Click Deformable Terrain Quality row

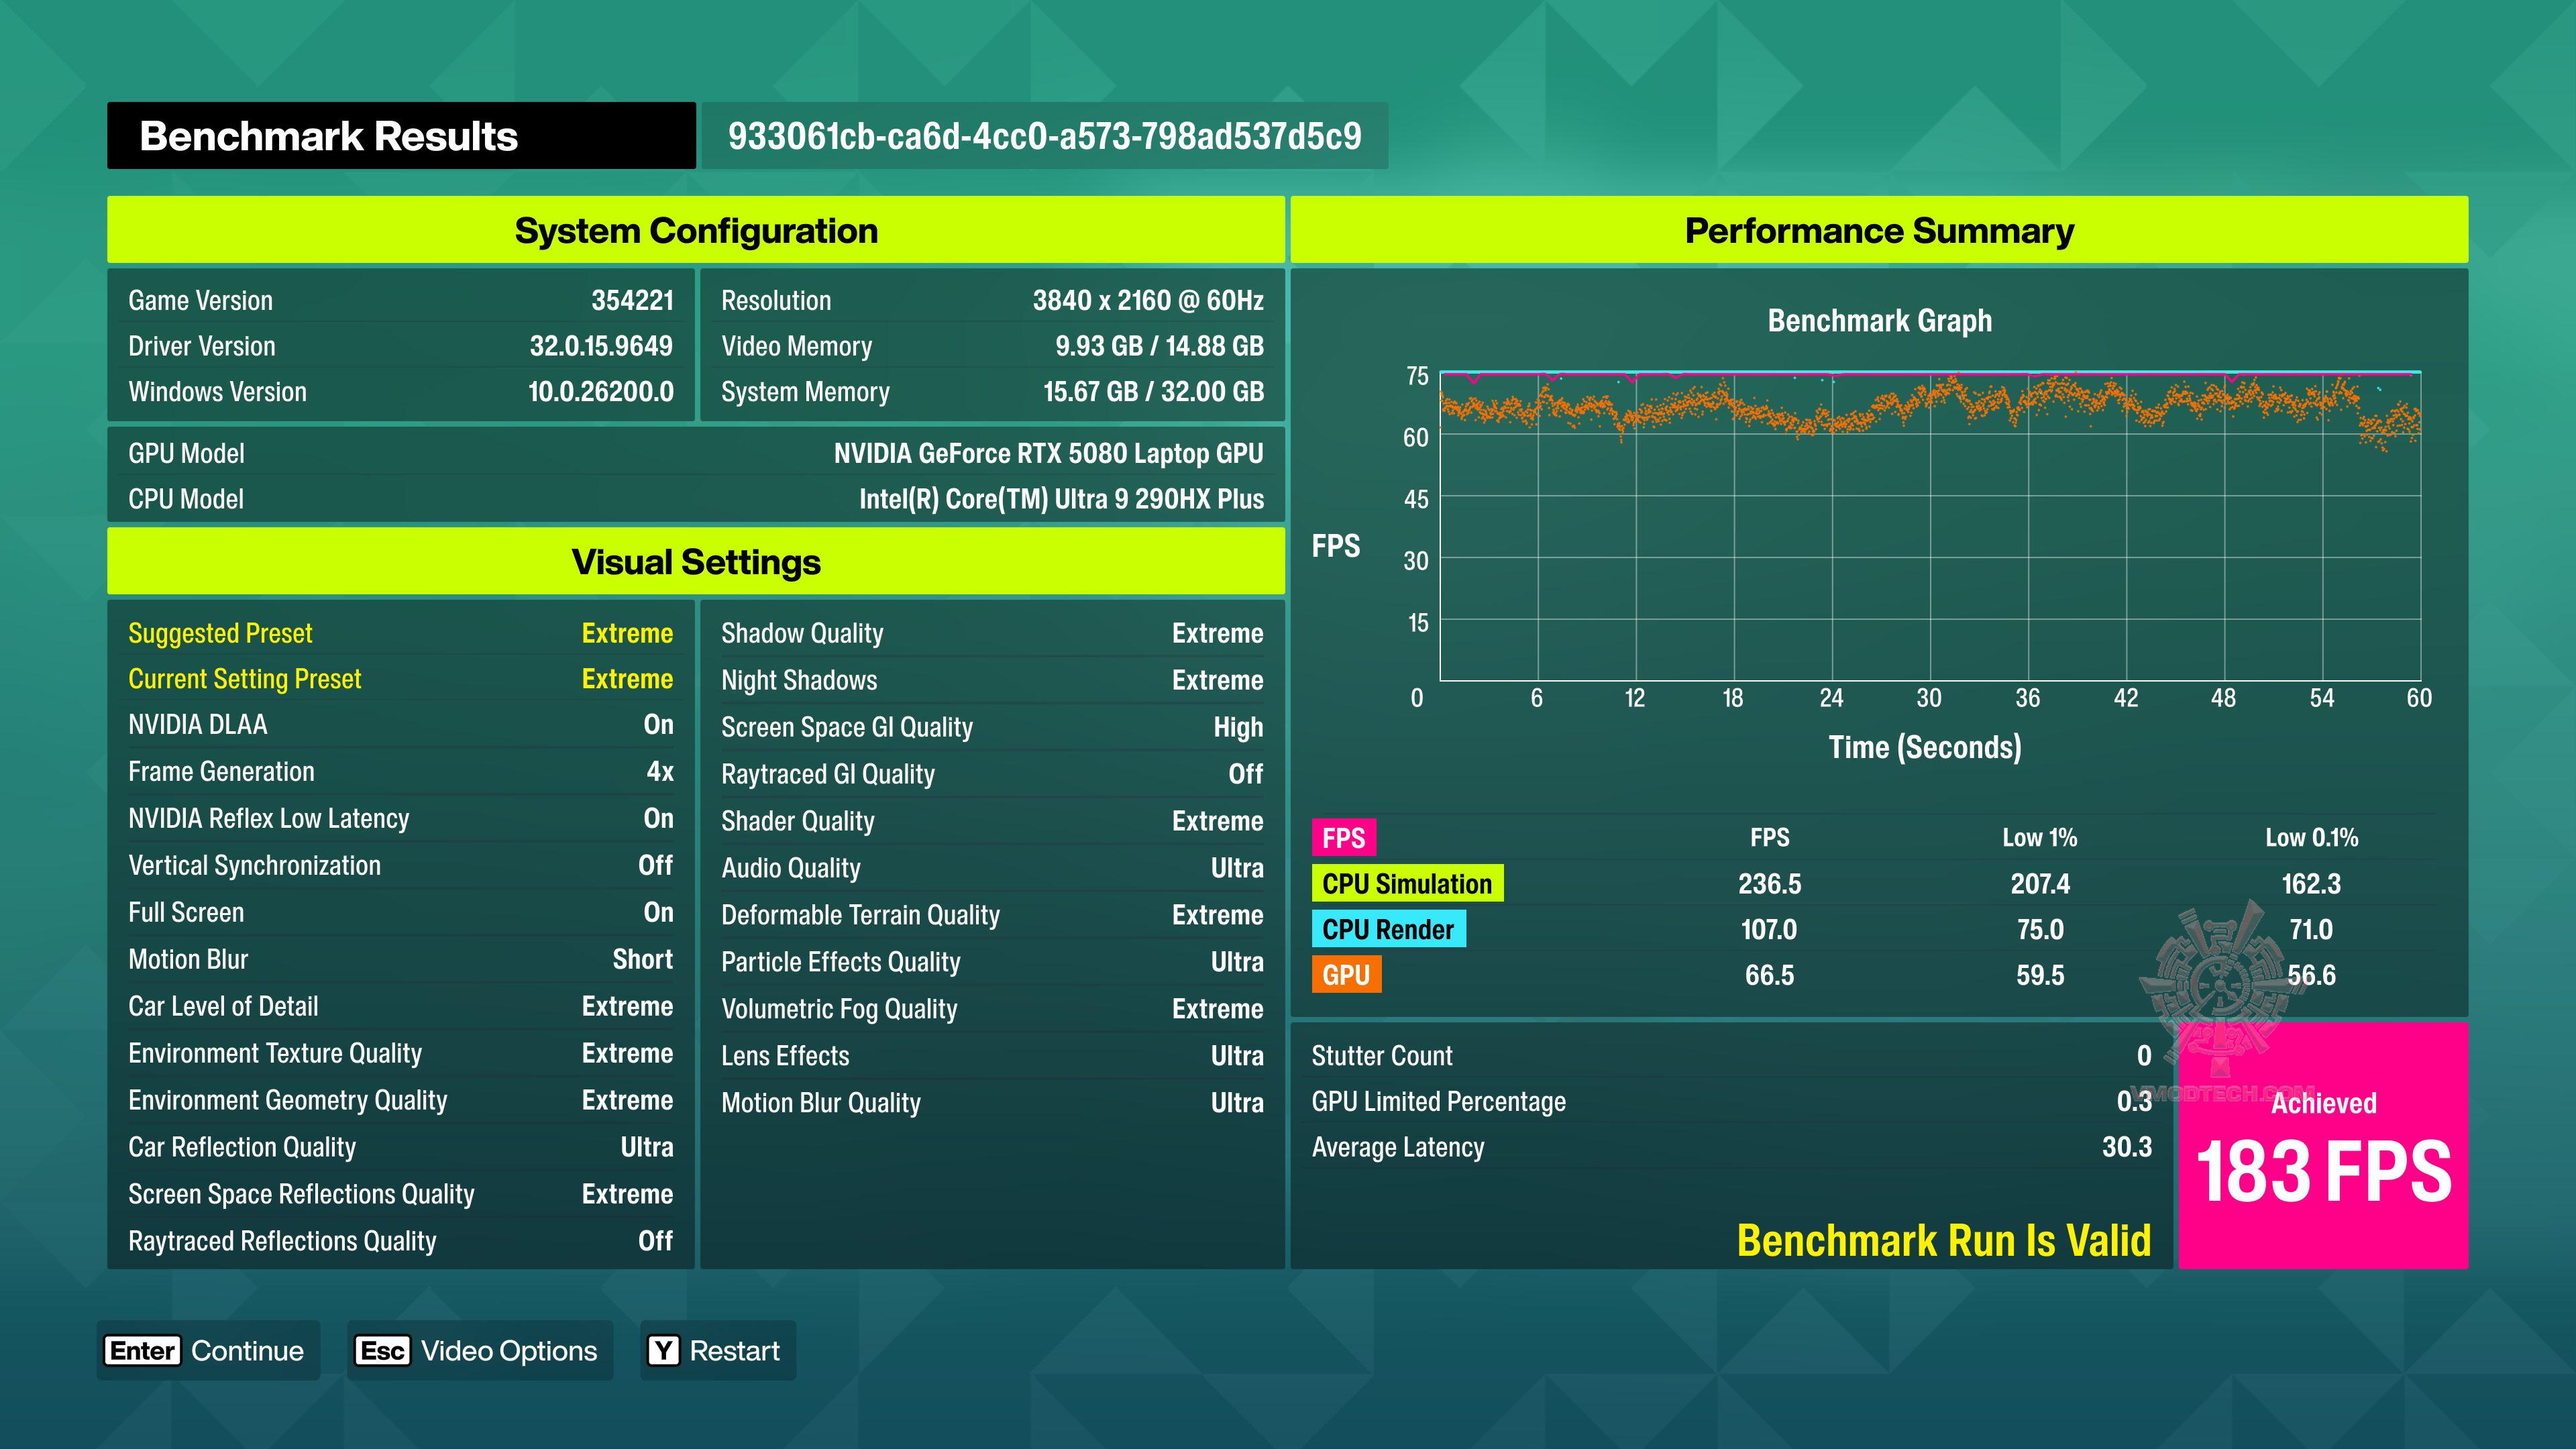click(x=992, y=915)
